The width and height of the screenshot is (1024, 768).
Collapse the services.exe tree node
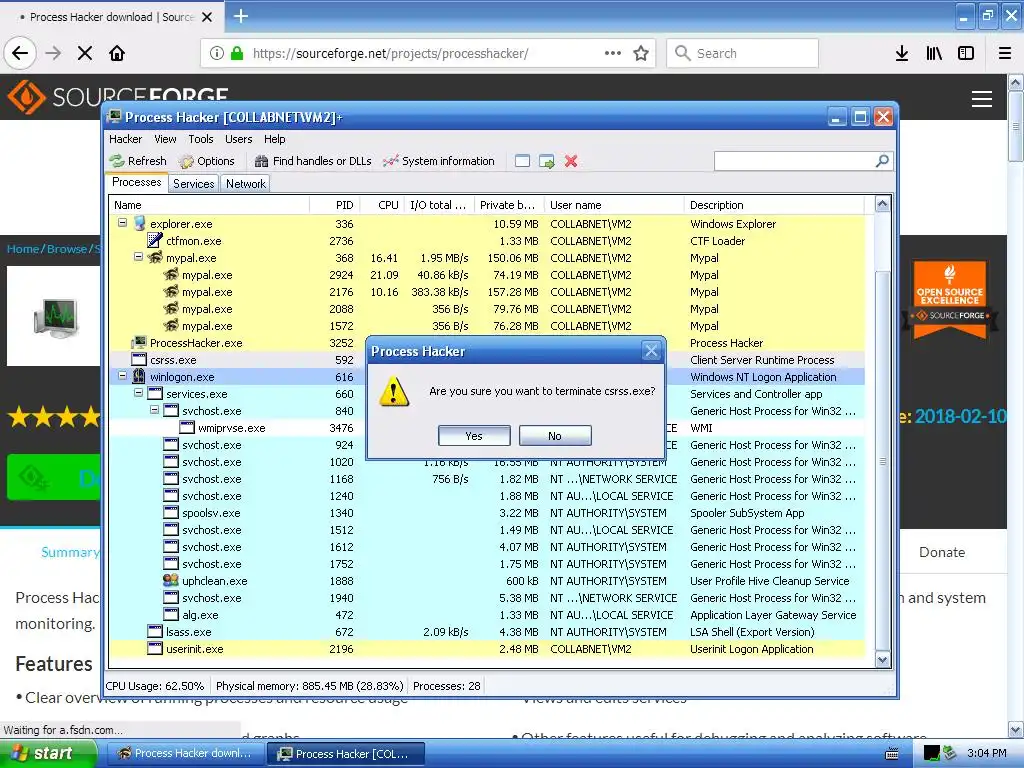(x=138, y=392)
